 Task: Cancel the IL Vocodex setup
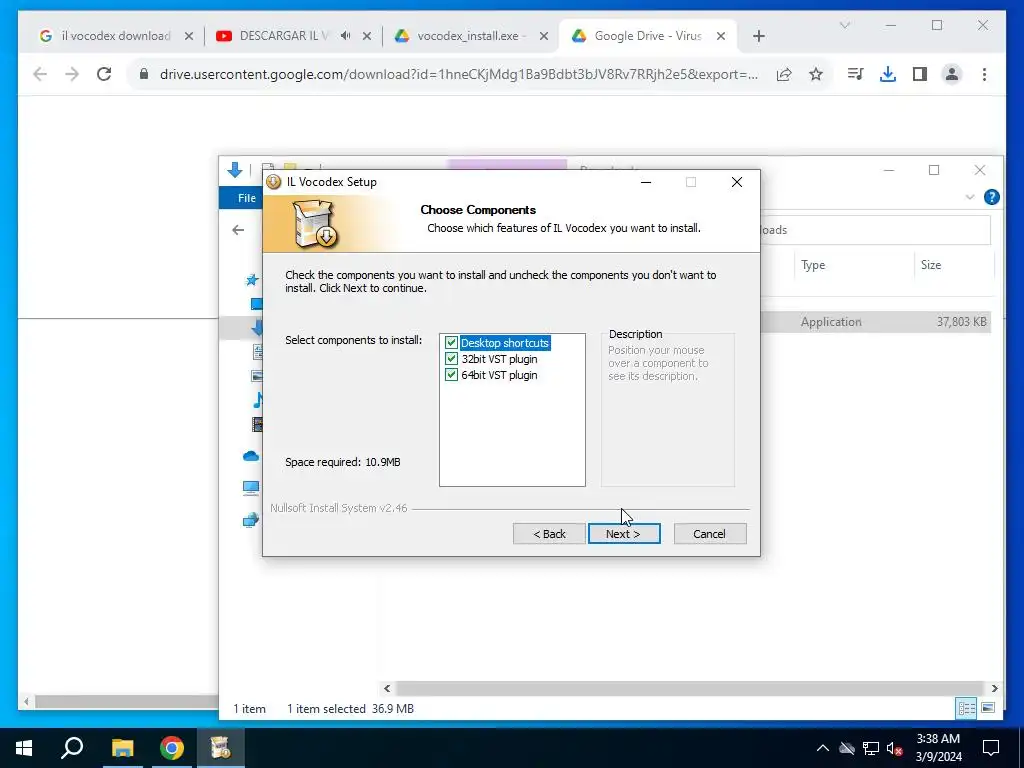pyautogui.click(x=709, y=534)
